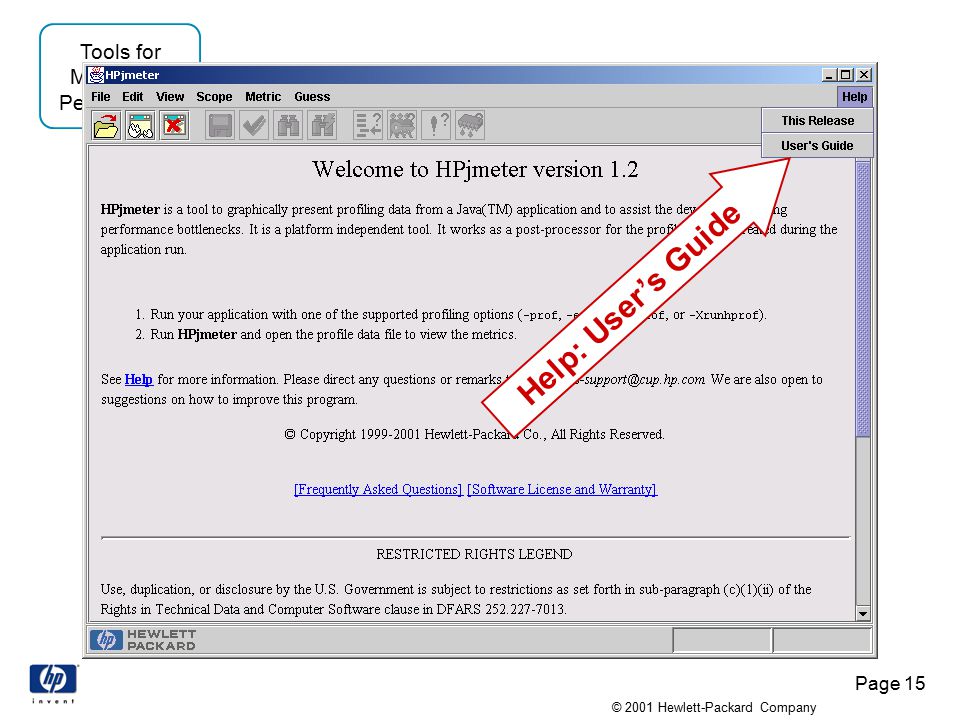This screenshot has height=720, width=960.
Task: Click the puzzle-shaped guess toolbar icon
Action: pyautogui.click(x=402, y=126)
